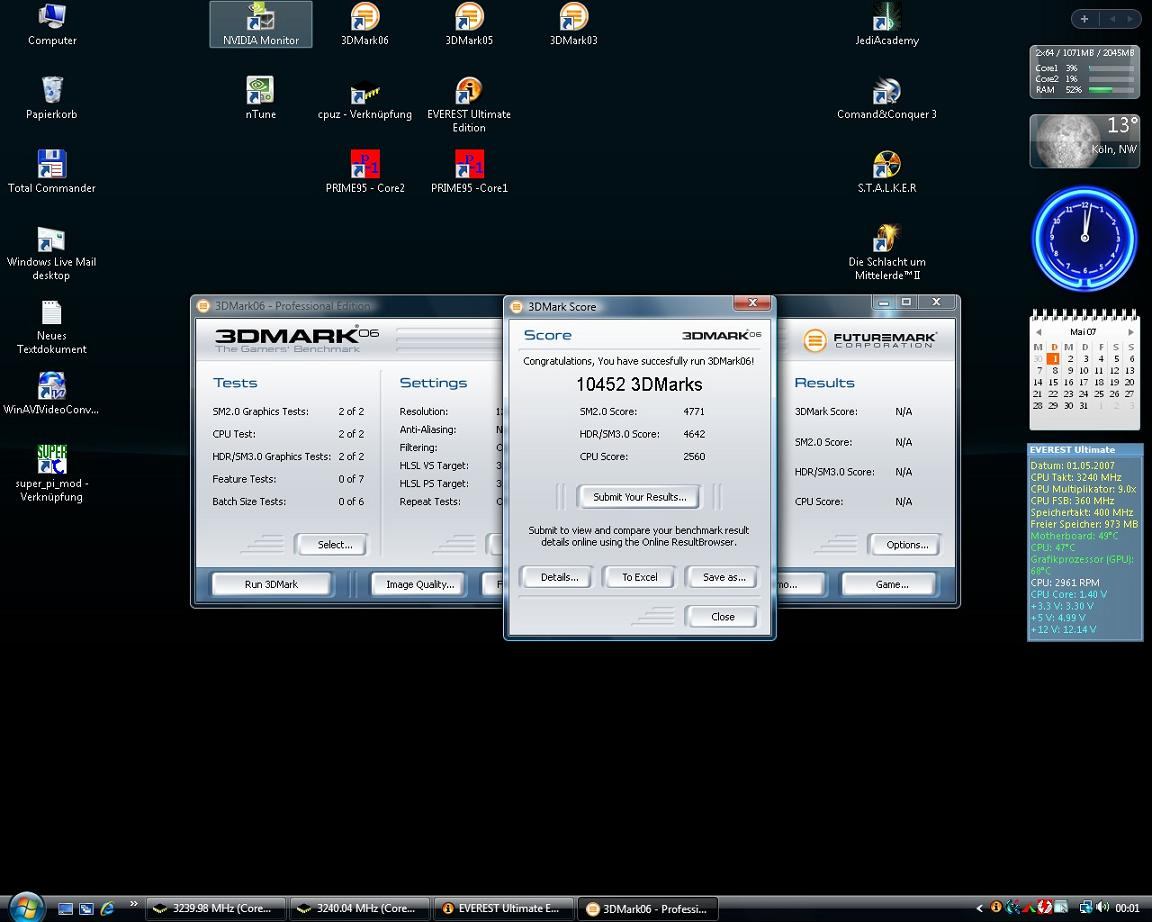Click the CPU Takt: 3240 MHz line
This screenshot has width=1152, height=922.
click(1076, 477)
